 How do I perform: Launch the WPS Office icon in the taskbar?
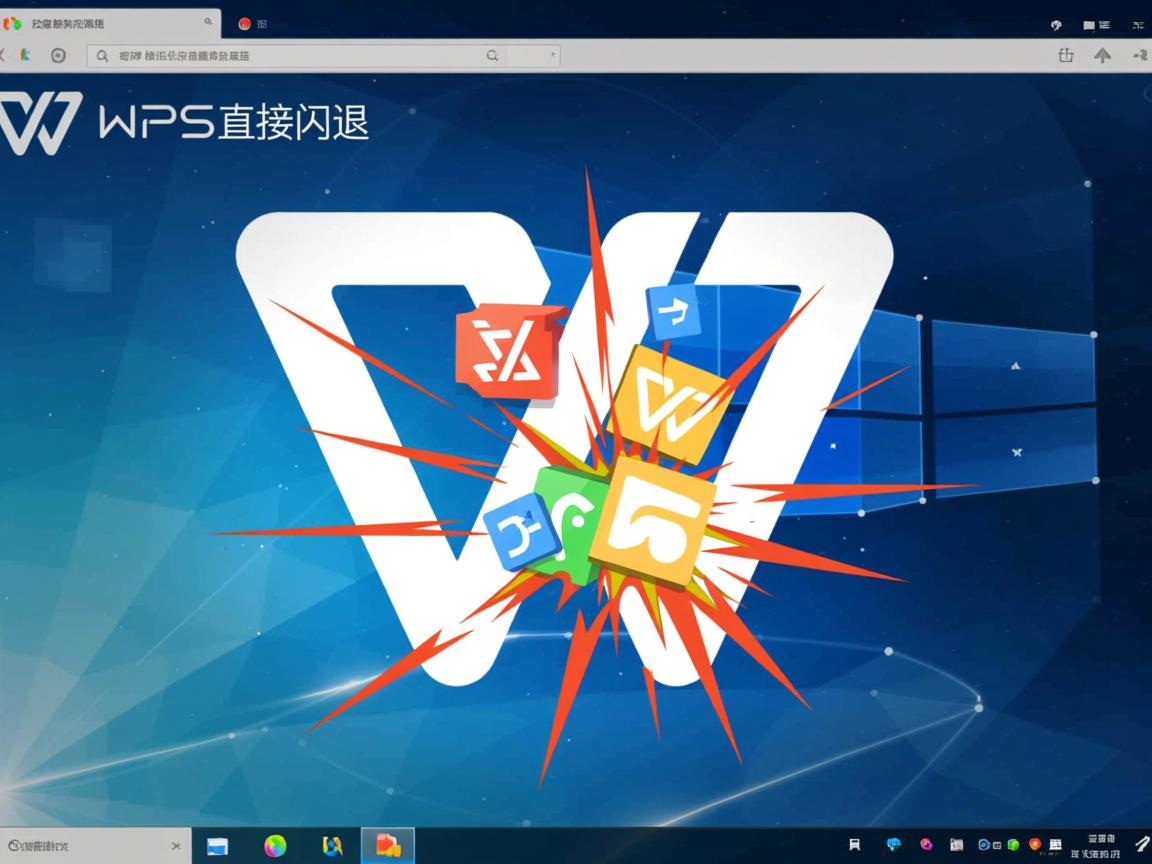[388, 845]
